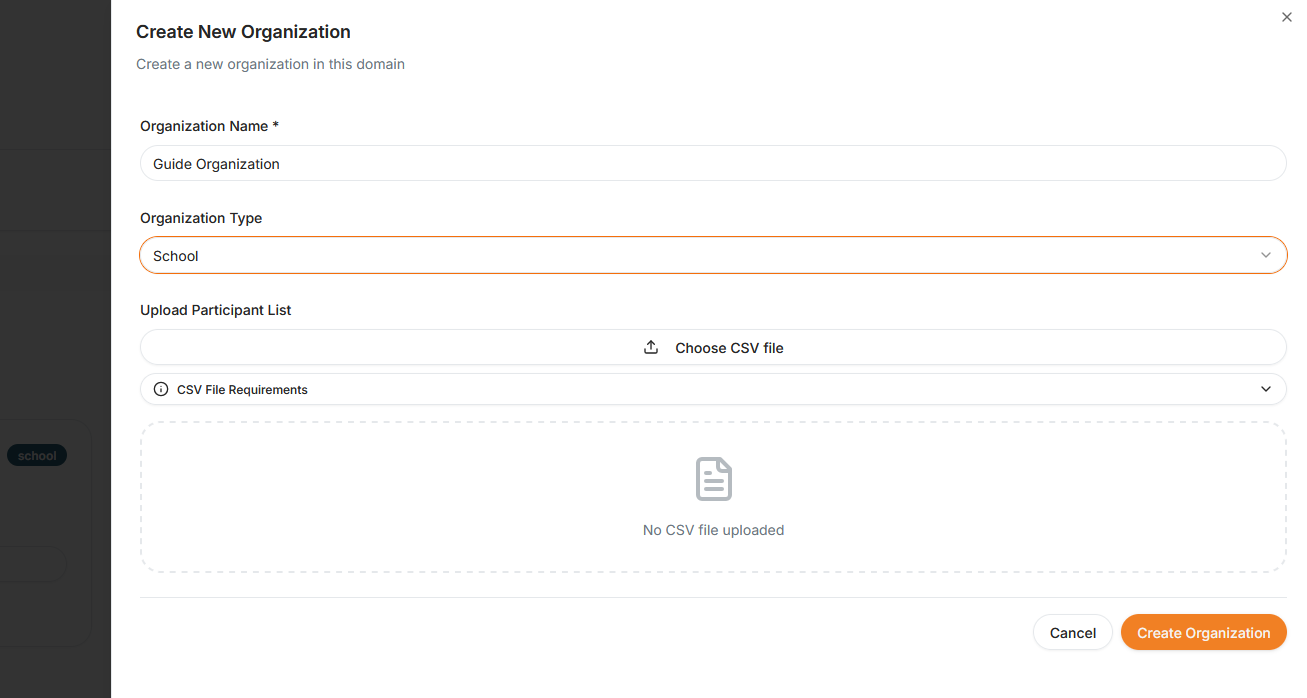Viewport: 1307px width, 698px height.
Task: Click the Upload Participant List label
Action: (216, 310)
